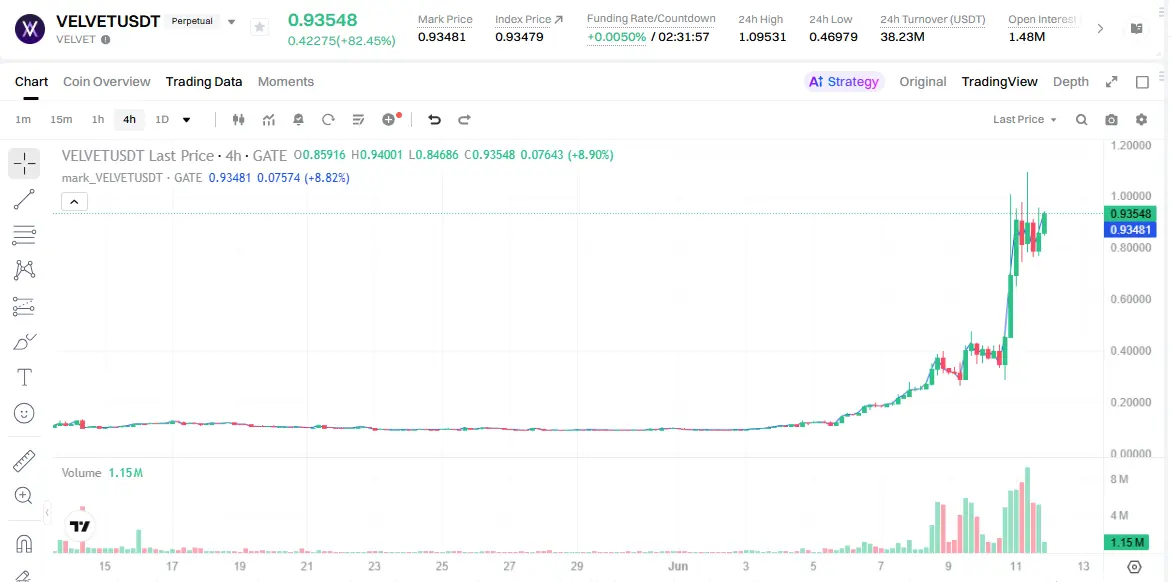Collapse the indicator legend chevron

pos(75,201)
